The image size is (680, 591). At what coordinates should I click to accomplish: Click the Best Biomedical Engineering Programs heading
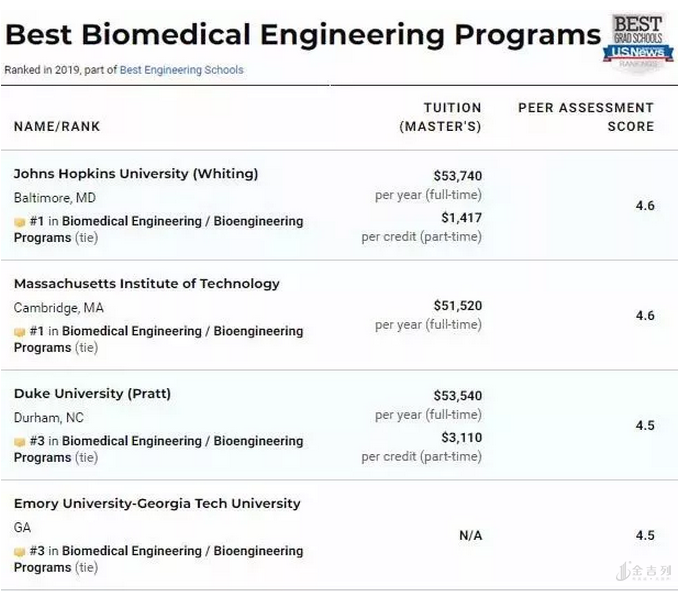(x=302, y=35)
